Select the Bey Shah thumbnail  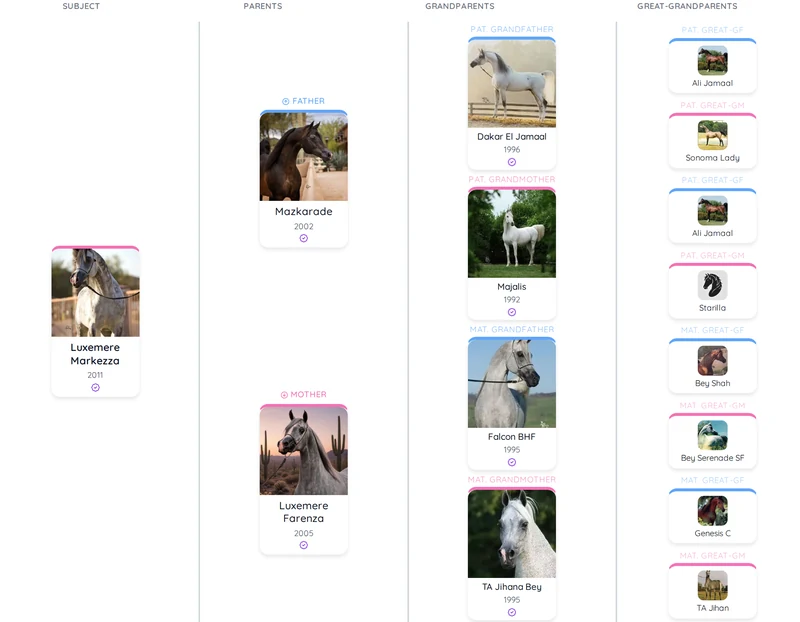[x=712, y=360]
